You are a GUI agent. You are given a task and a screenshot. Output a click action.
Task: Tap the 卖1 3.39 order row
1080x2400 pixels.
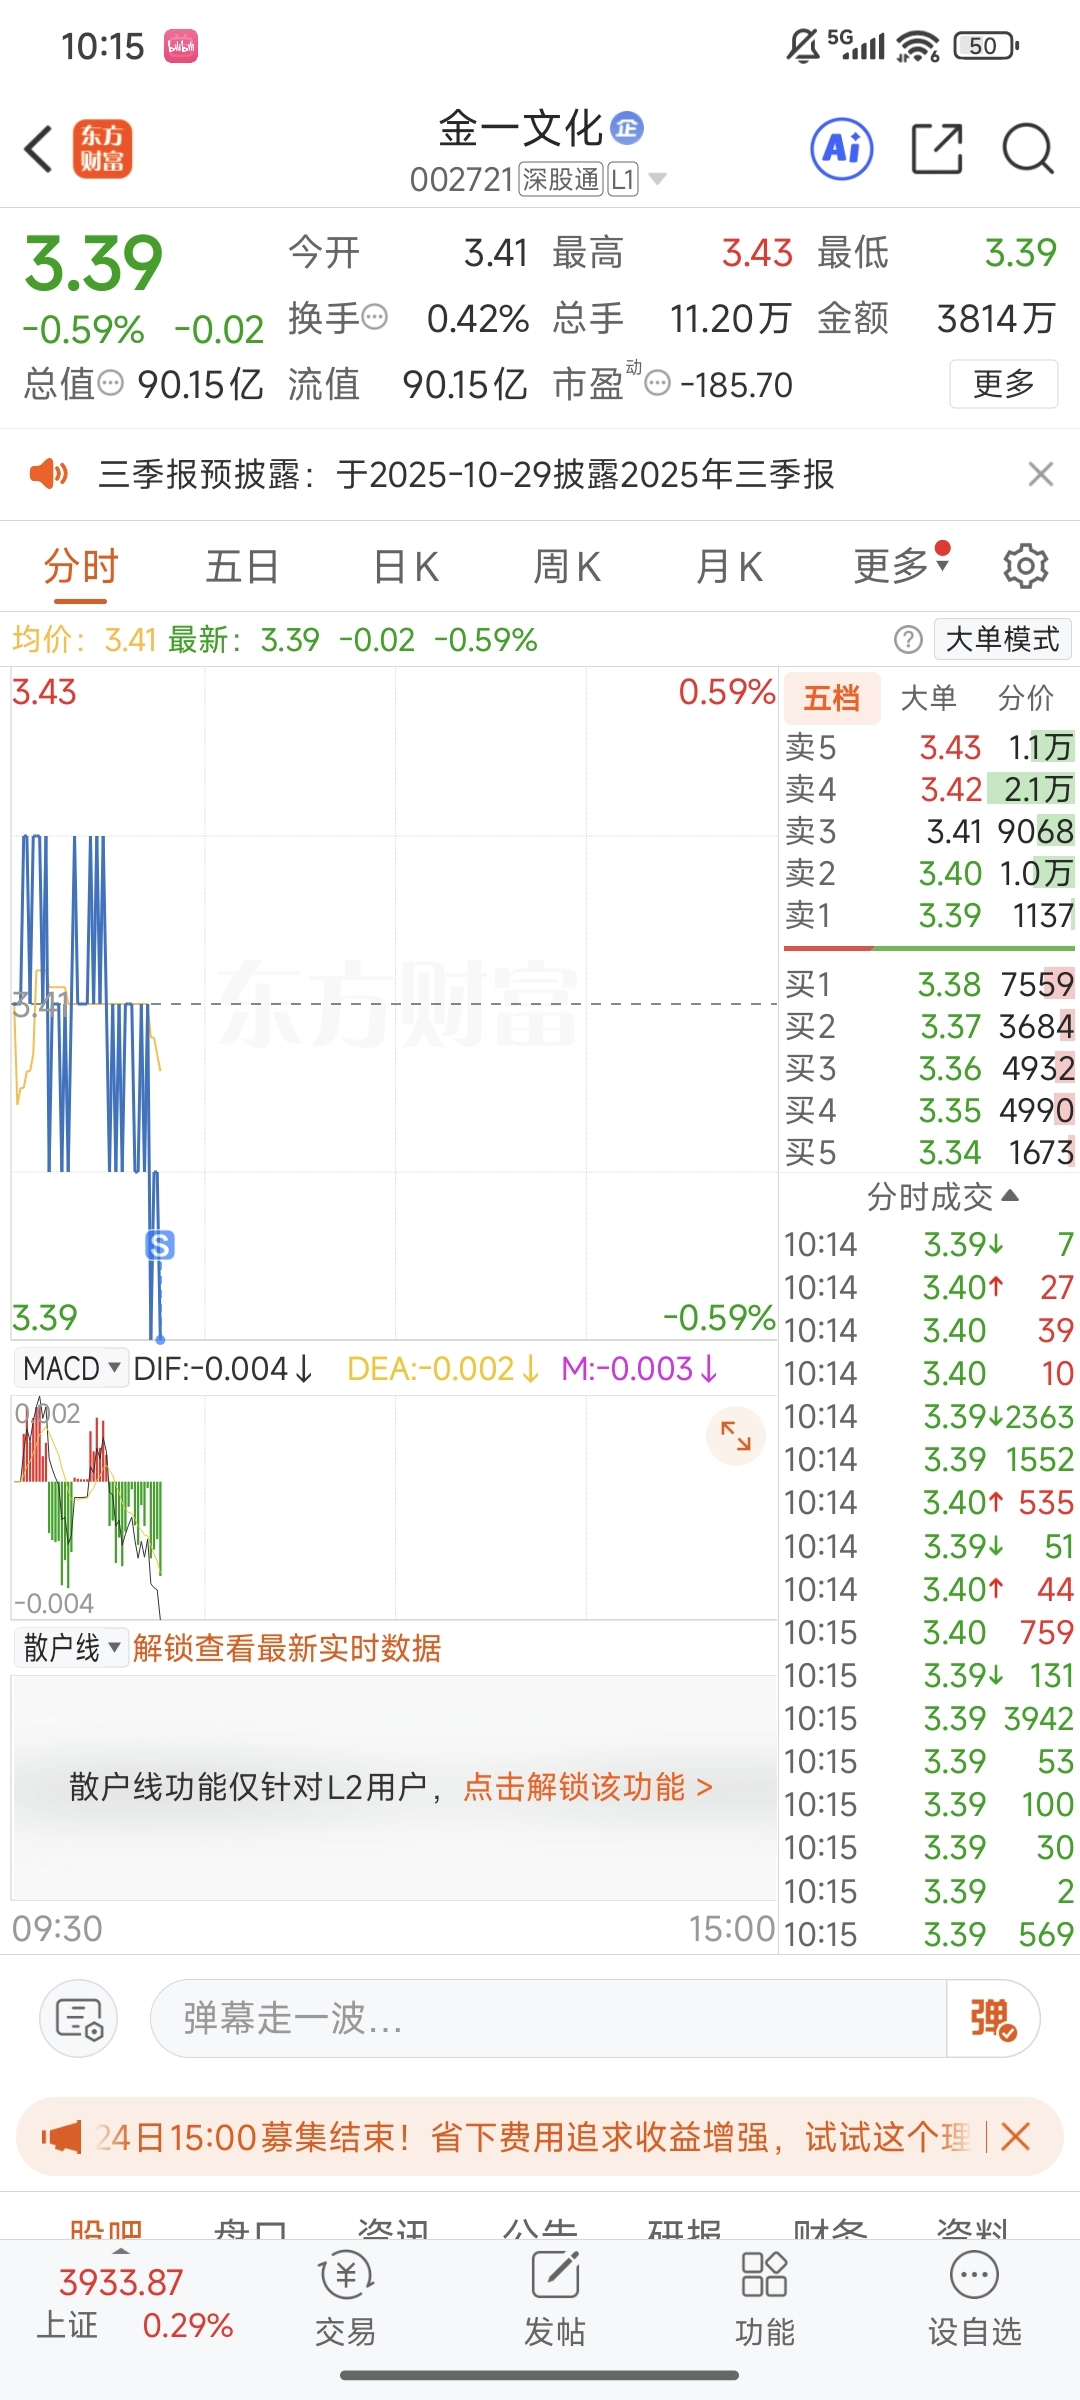pyautogui.click(x=929, y=915)
